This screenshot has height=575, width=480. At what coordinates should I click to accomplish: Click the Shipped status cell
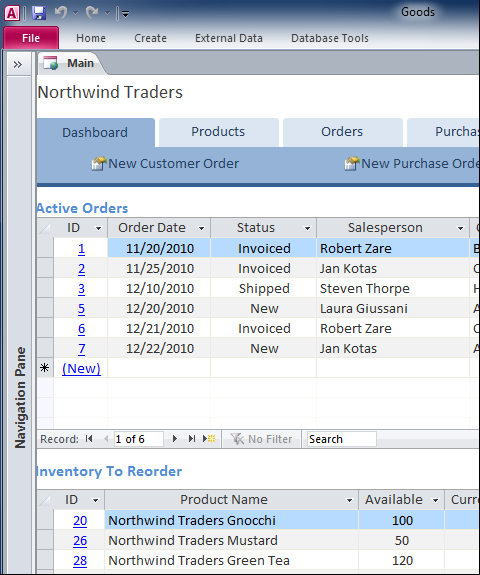[x=264, y=288]
